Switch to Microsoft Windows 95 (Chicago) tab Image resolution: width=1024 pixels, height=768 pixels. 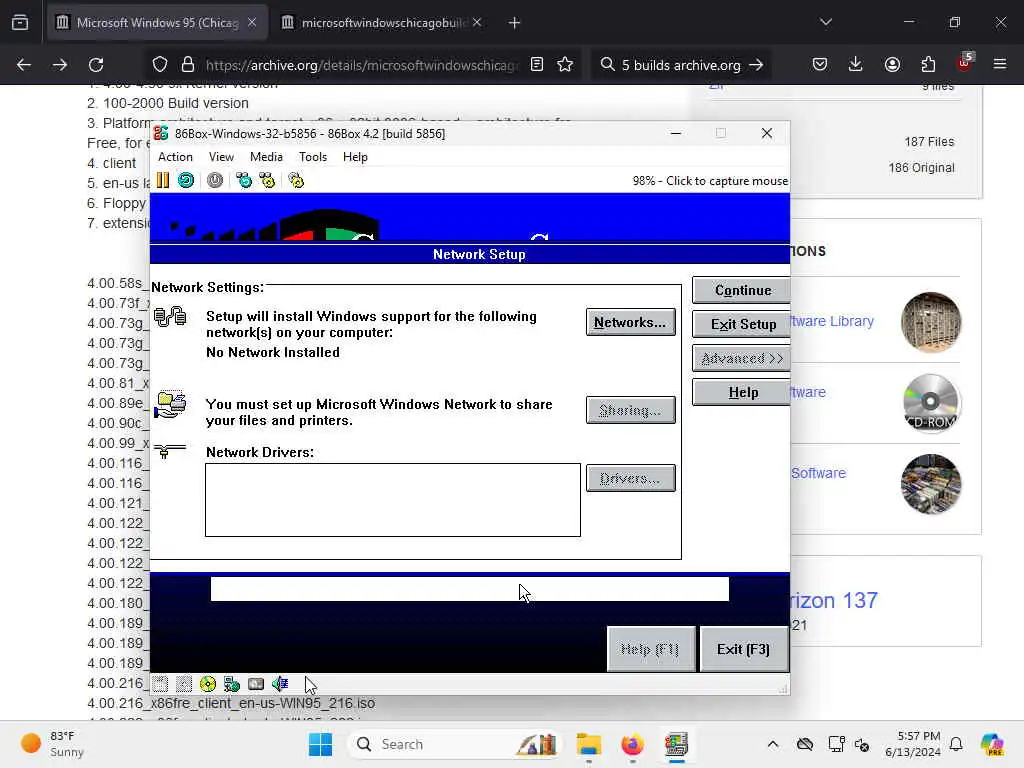157,23
